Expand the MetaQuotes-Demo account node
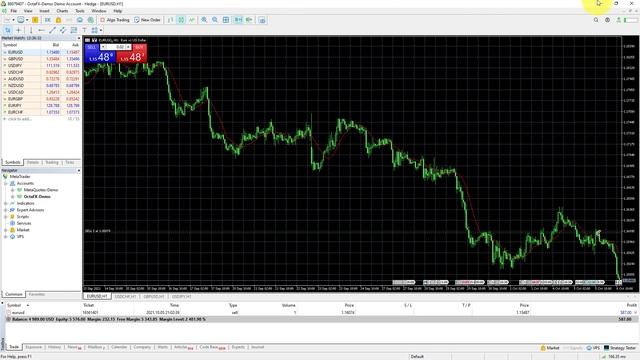Screen dimensions: 640x360 coord(13,190)
